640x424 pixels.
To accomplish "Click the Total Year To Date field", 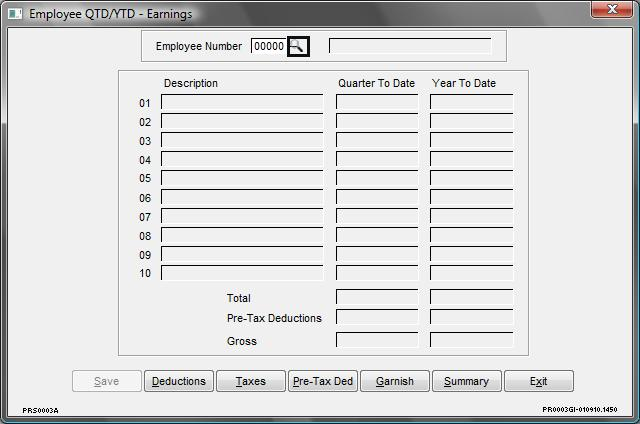I will point(471,297).
